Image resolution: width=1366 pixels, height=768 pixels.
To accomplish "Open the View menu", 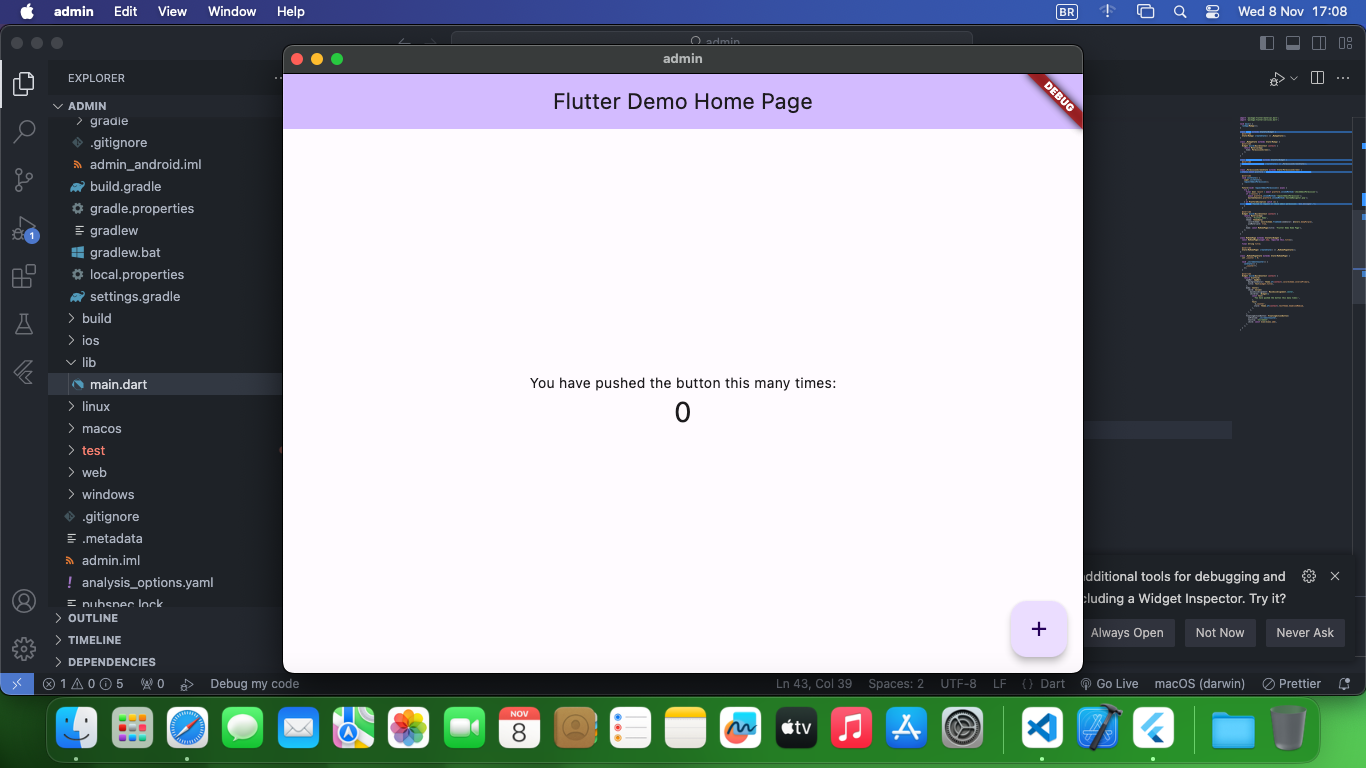I will [172, 12].
